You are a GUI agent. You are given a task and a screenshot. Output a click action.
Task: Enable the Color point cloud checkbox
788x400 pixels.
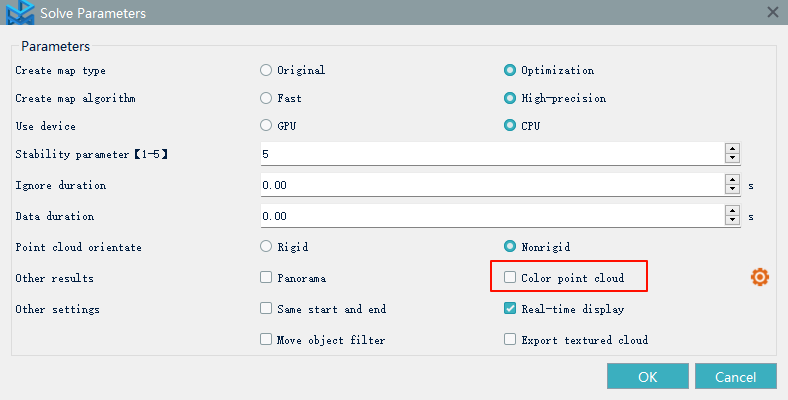pyautogui.click(x=511, y=278)
